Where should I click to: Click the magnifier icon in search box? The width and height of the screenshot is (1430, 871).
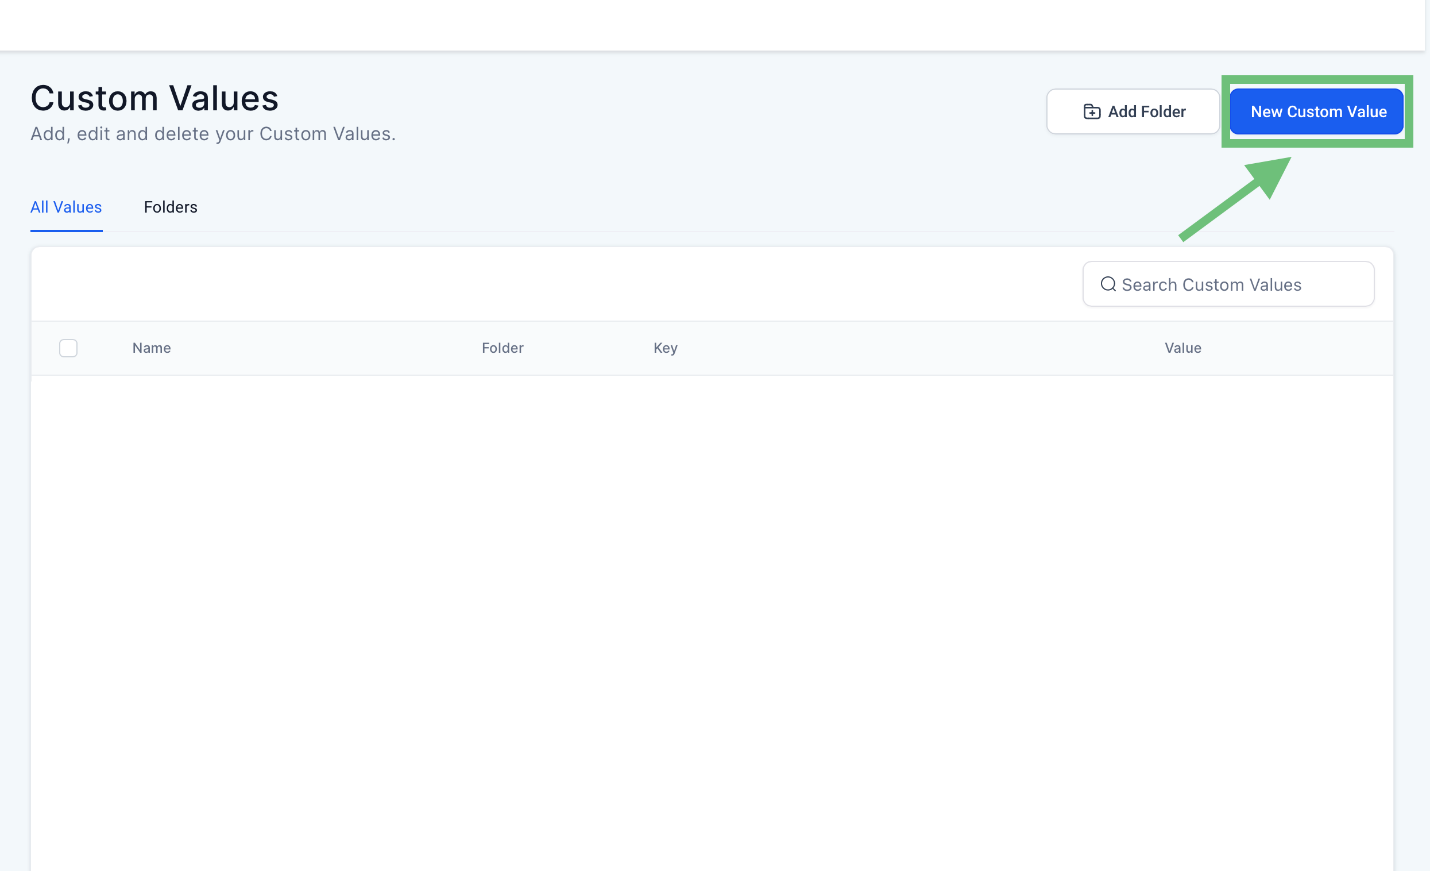[x=1108, y=285]
